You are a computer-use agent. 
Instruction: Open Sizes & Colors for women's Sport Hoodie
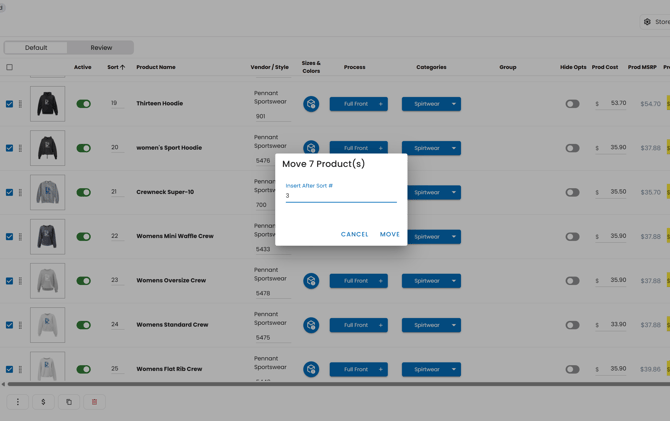pyautogui.click(x=311, y=147)
